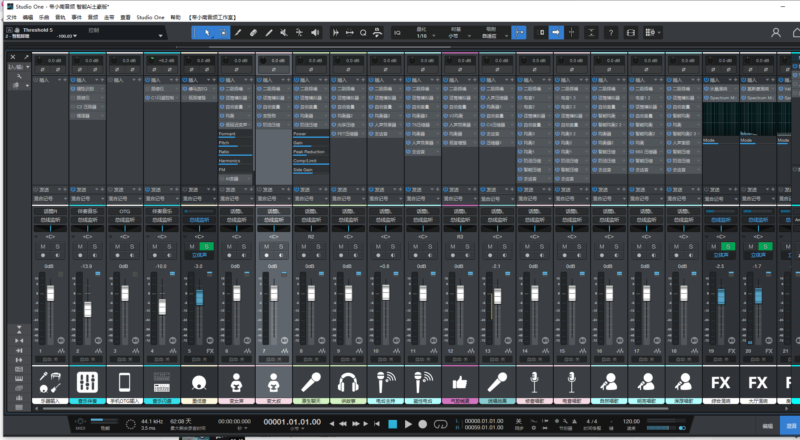Toggle the blue switch beside tempo meter
This screenshot has height=440, width=800.
[682, 428]
